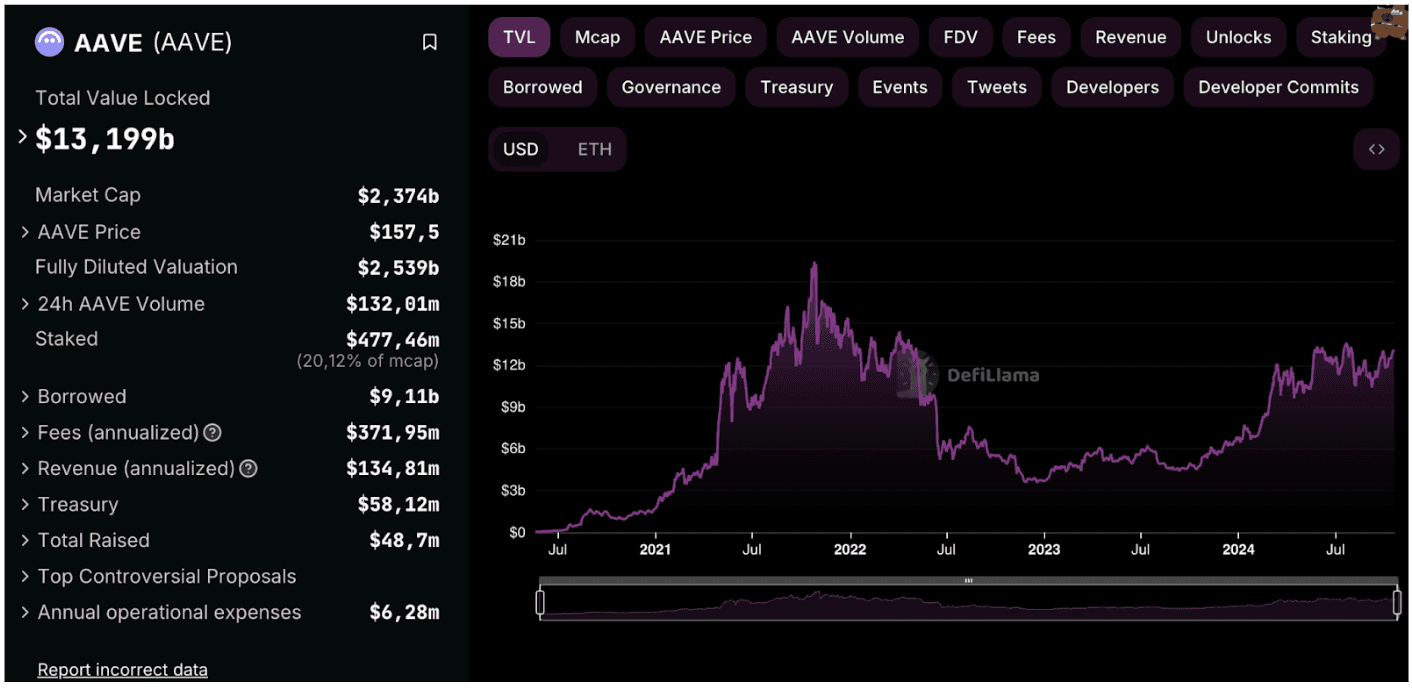Expand the Revenue (annualized) row
The width and height of the screenshot is (1412, 694).
[25, 469]
